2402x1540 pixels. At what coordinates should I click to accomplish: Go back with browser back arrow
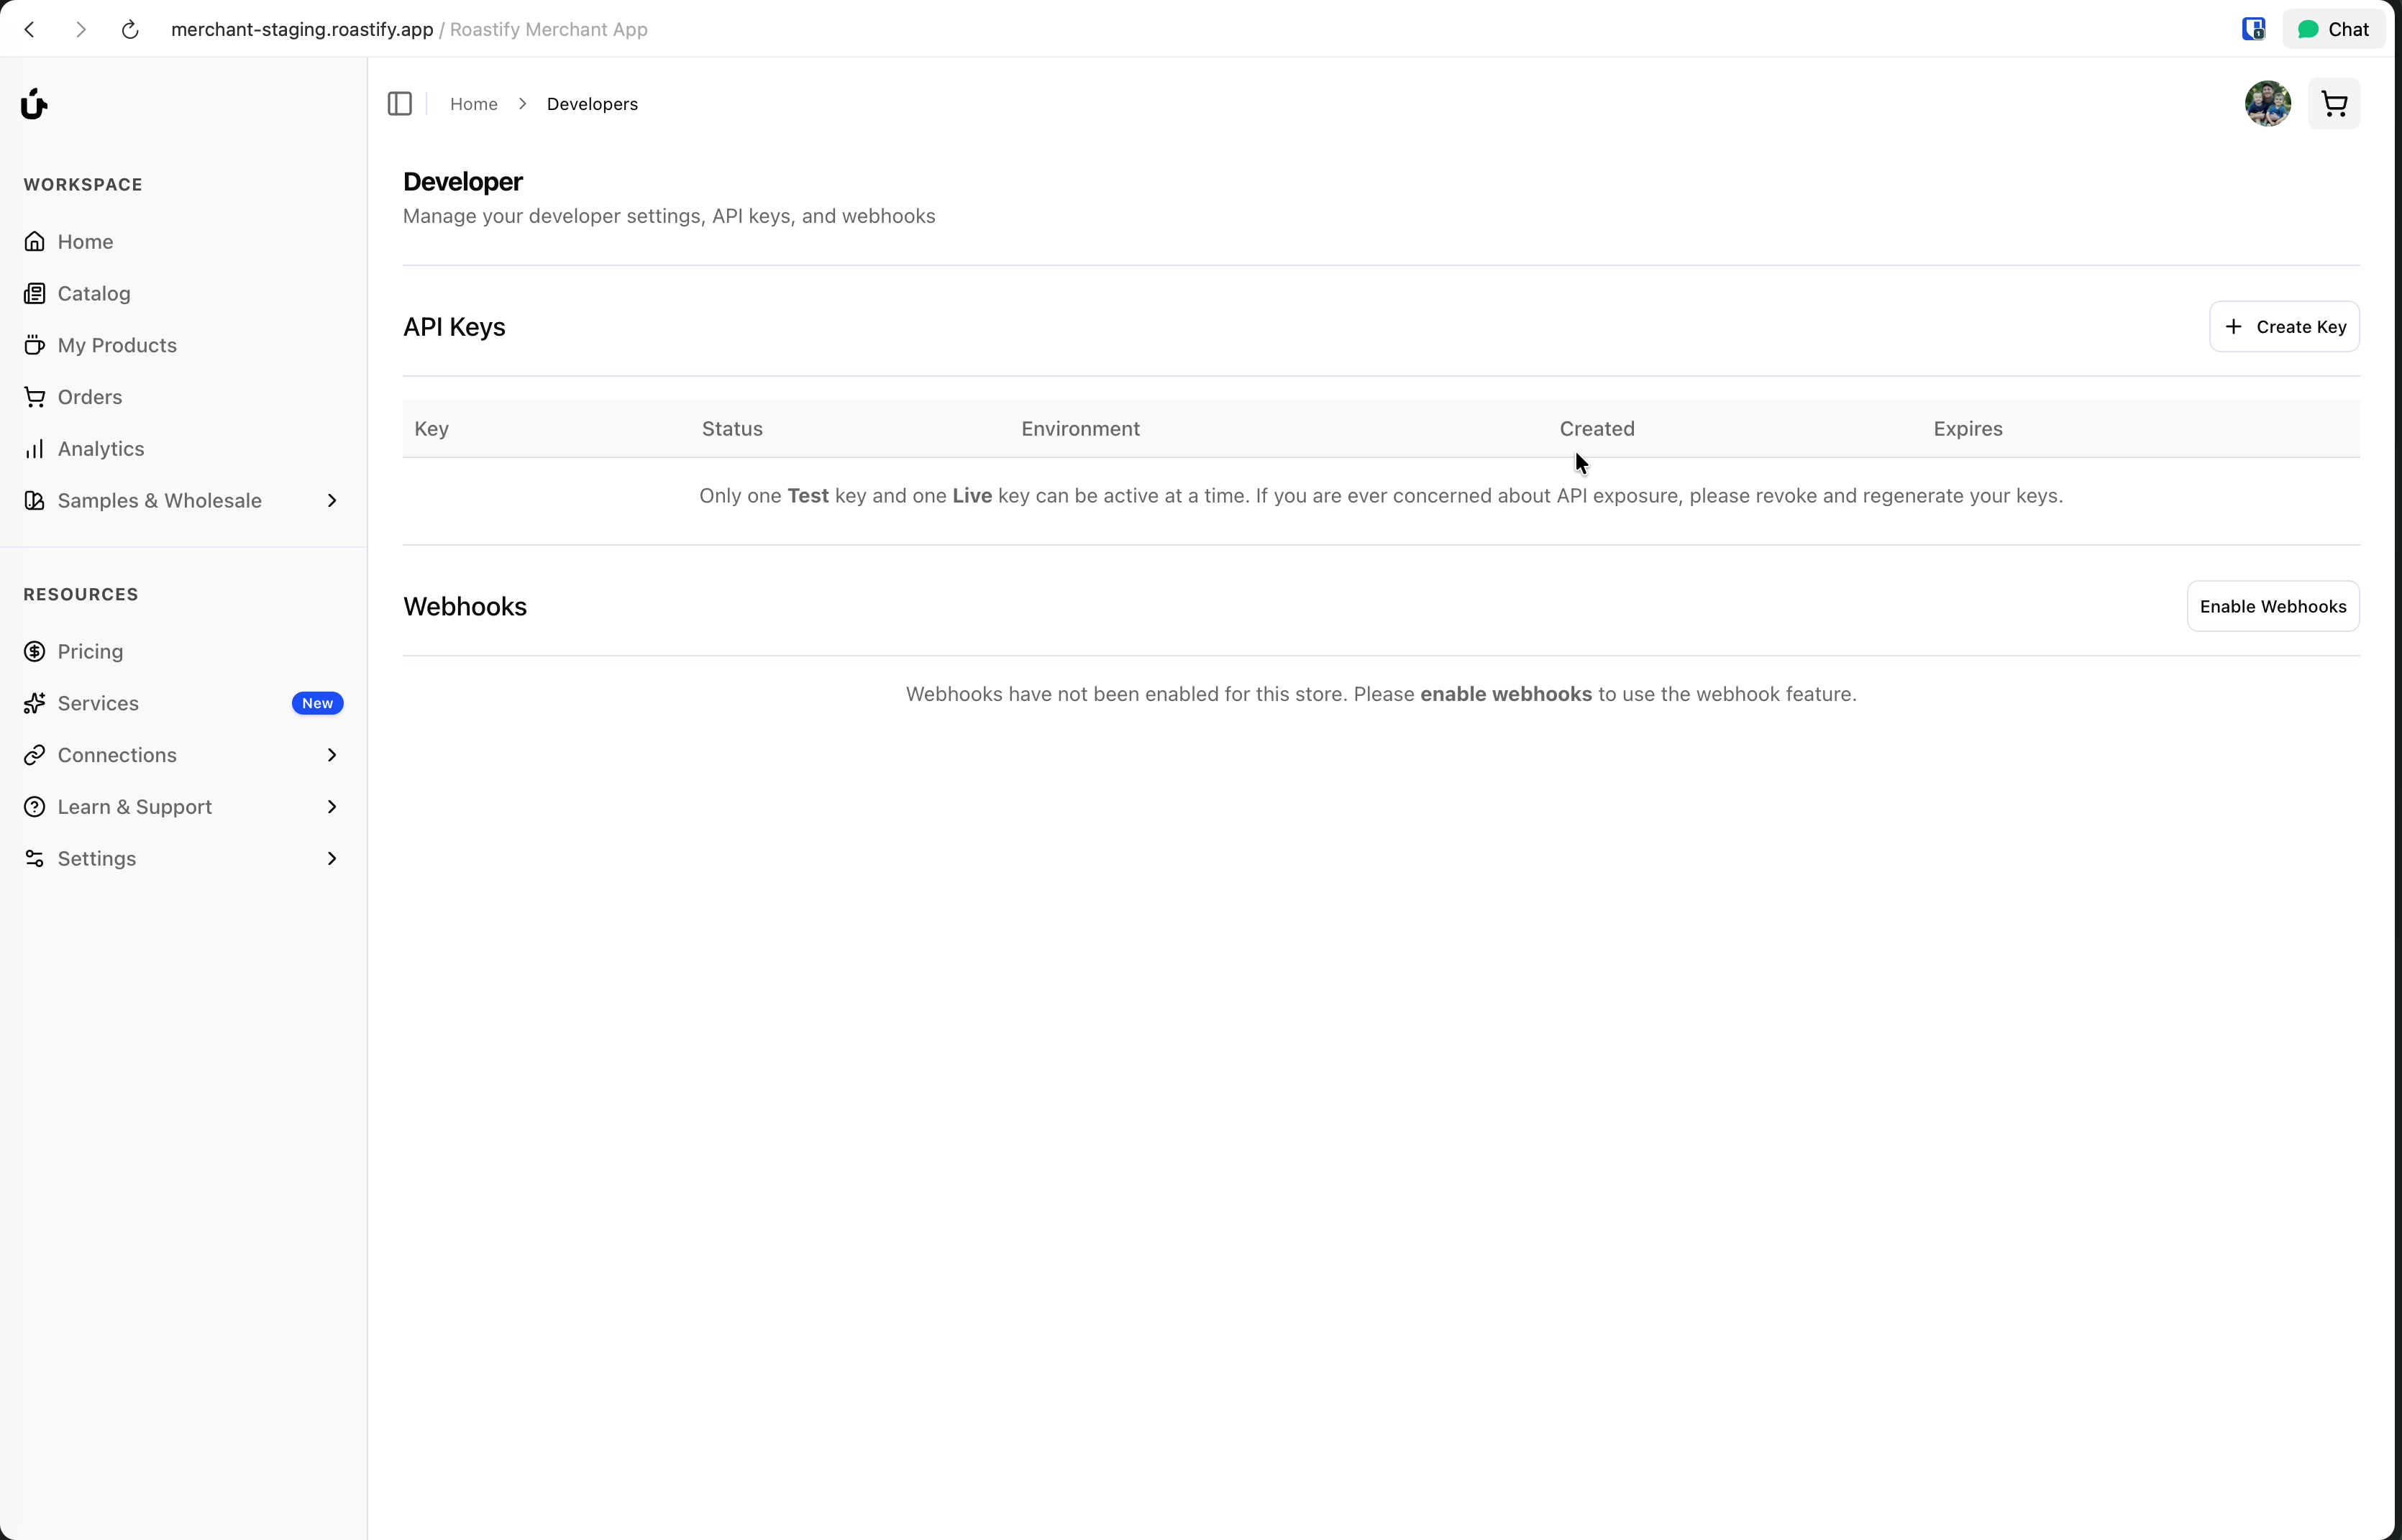30,30
